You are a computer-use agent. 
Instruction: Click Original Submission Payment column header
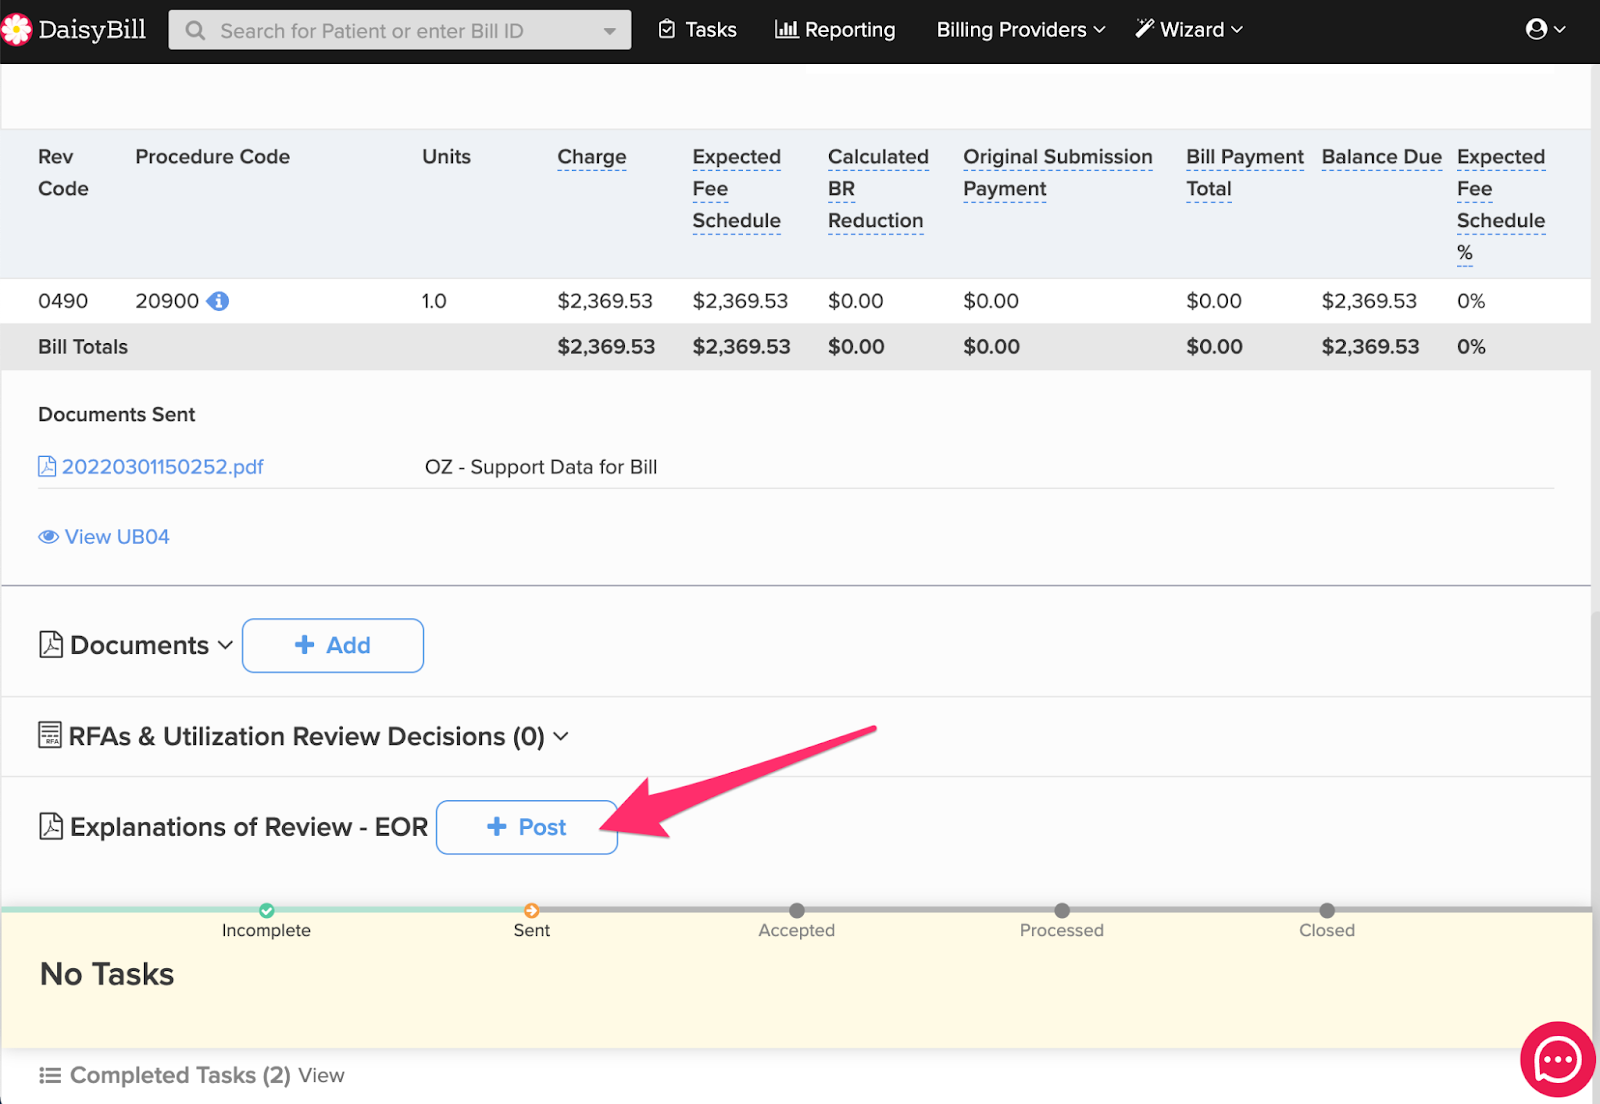(1057, 173)
